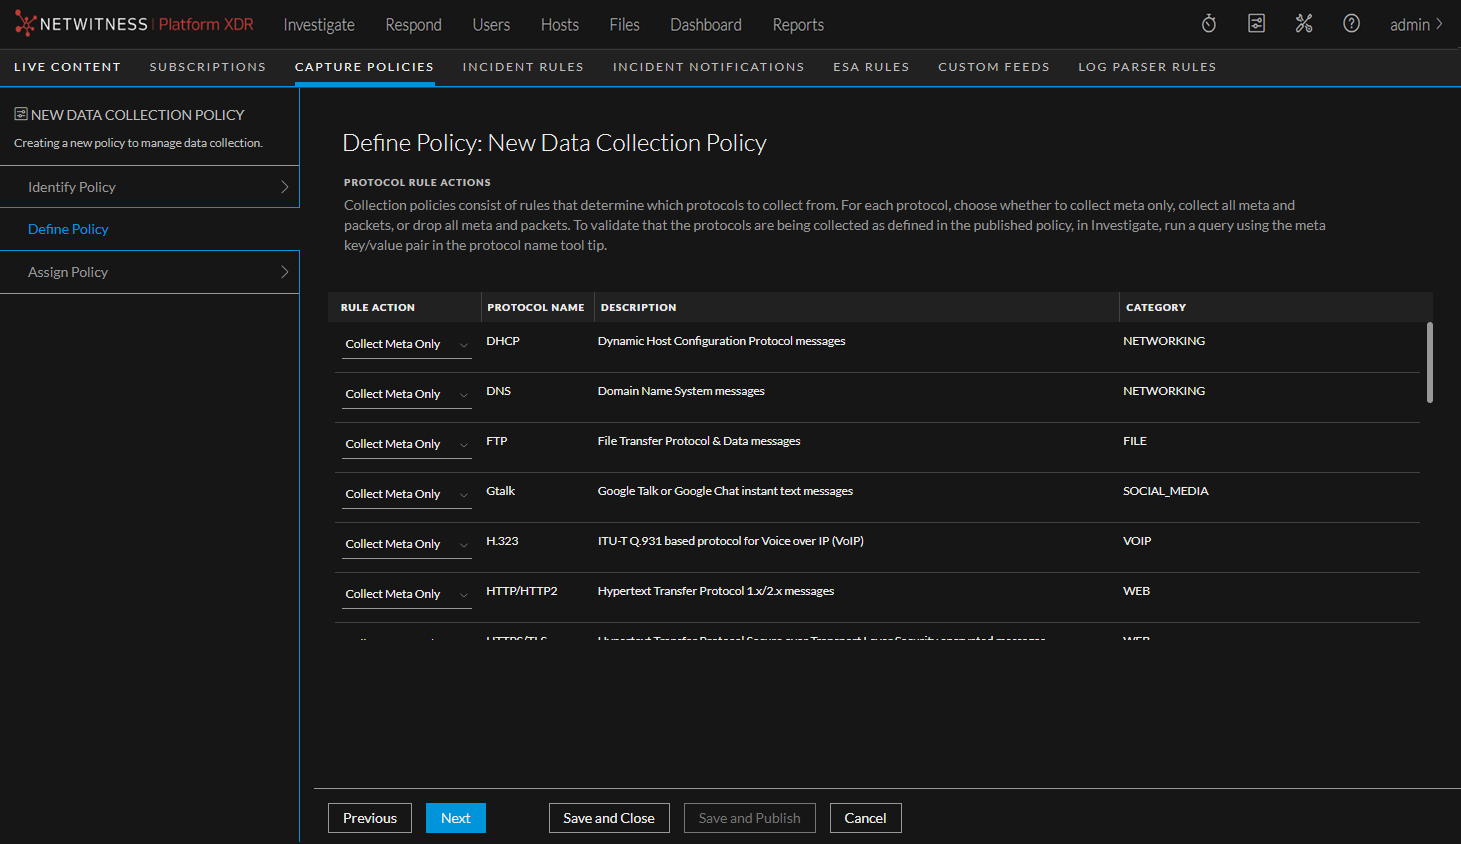This screenshot has width=1461, height=844.
Task: Open the HTTP/HTTP2 rule action dropdown
Action: point(406,593)
